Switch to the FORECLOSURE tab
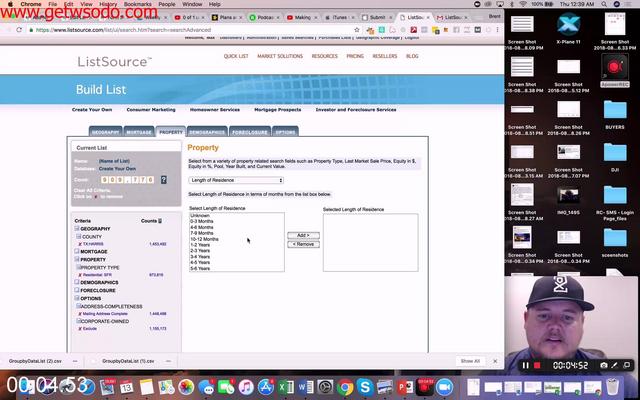640x400 pixels. point(250,131)
